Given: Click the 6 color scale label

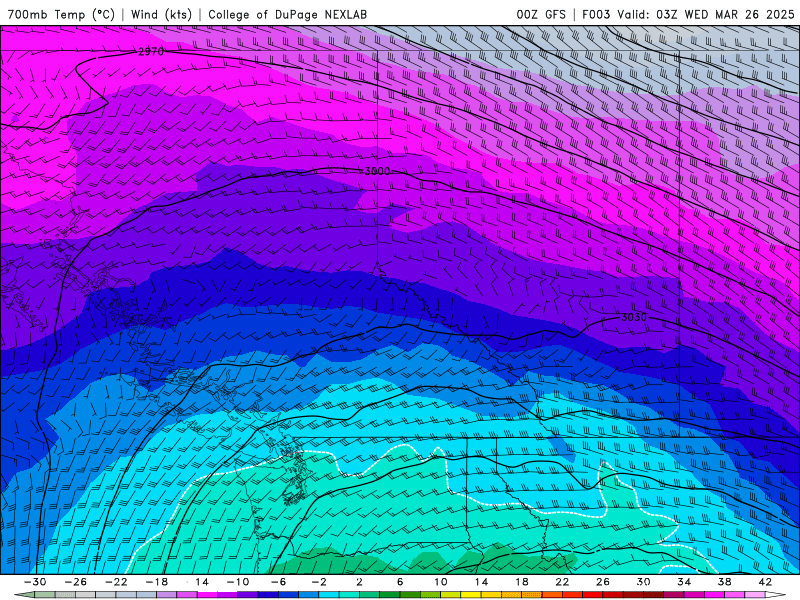Looking at the screenshot, I should pyautogui.click(x=400, y=582).
